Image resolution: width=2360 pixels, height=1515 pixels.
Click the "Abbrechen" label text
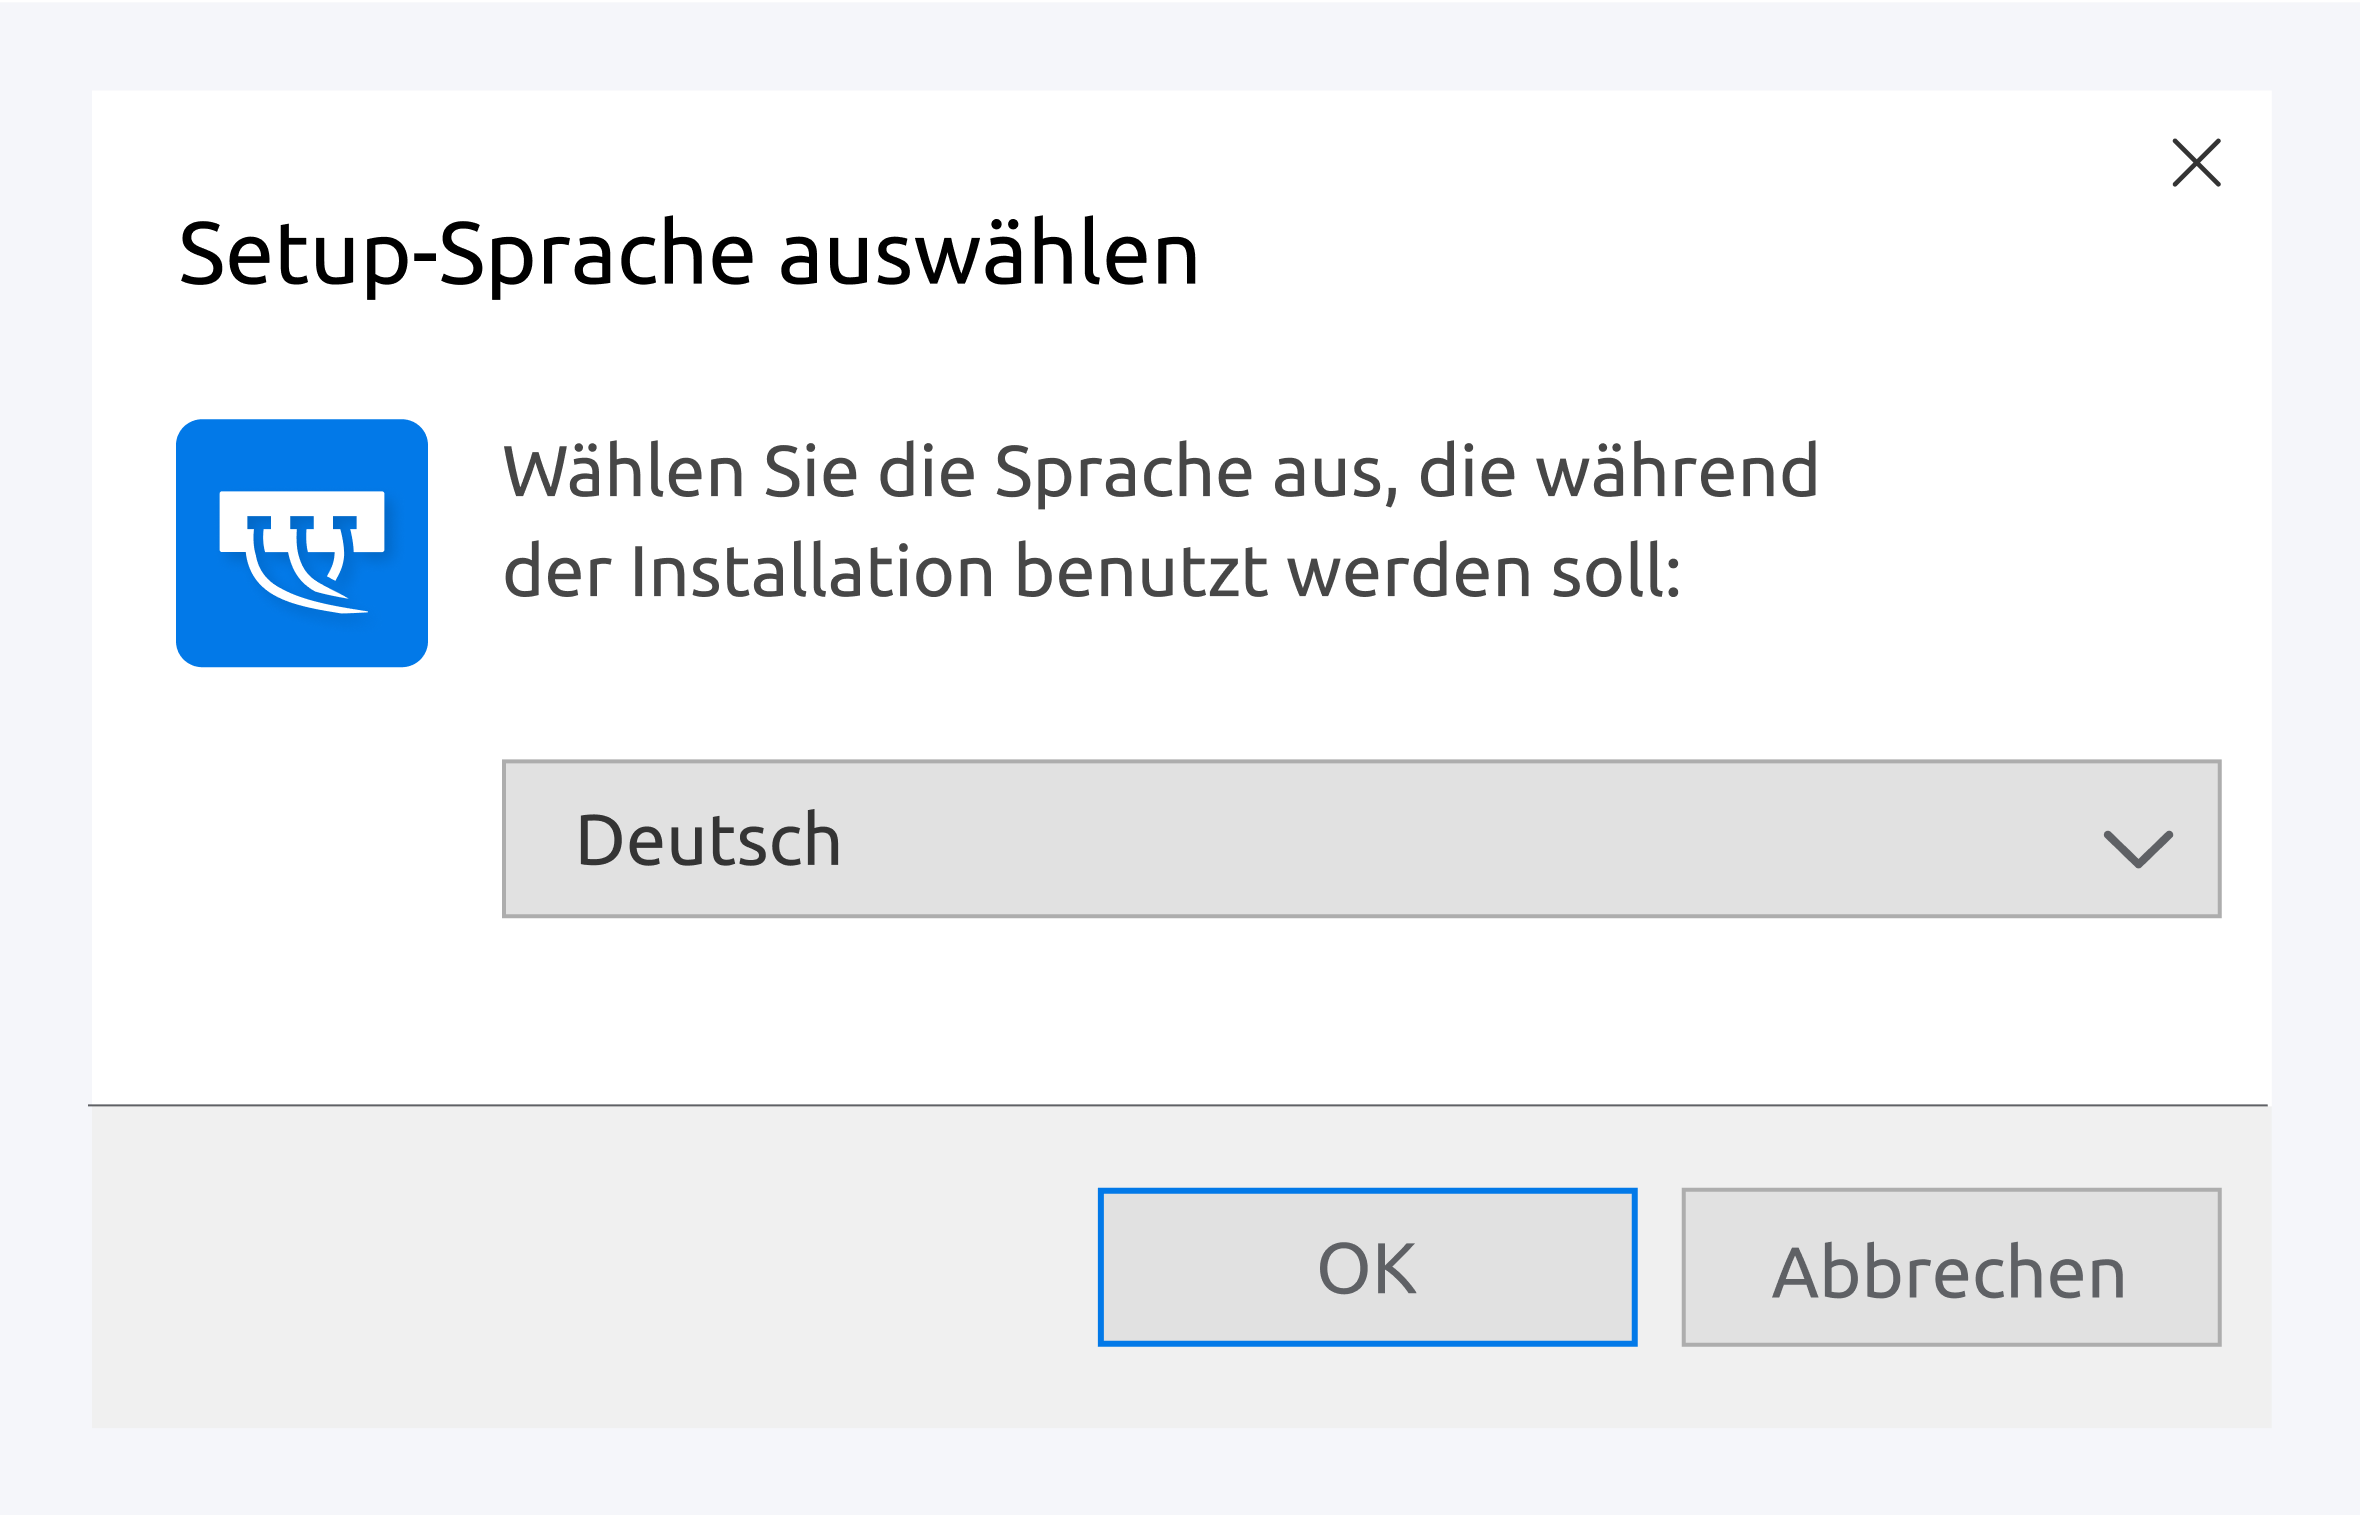(1950, 1272)
